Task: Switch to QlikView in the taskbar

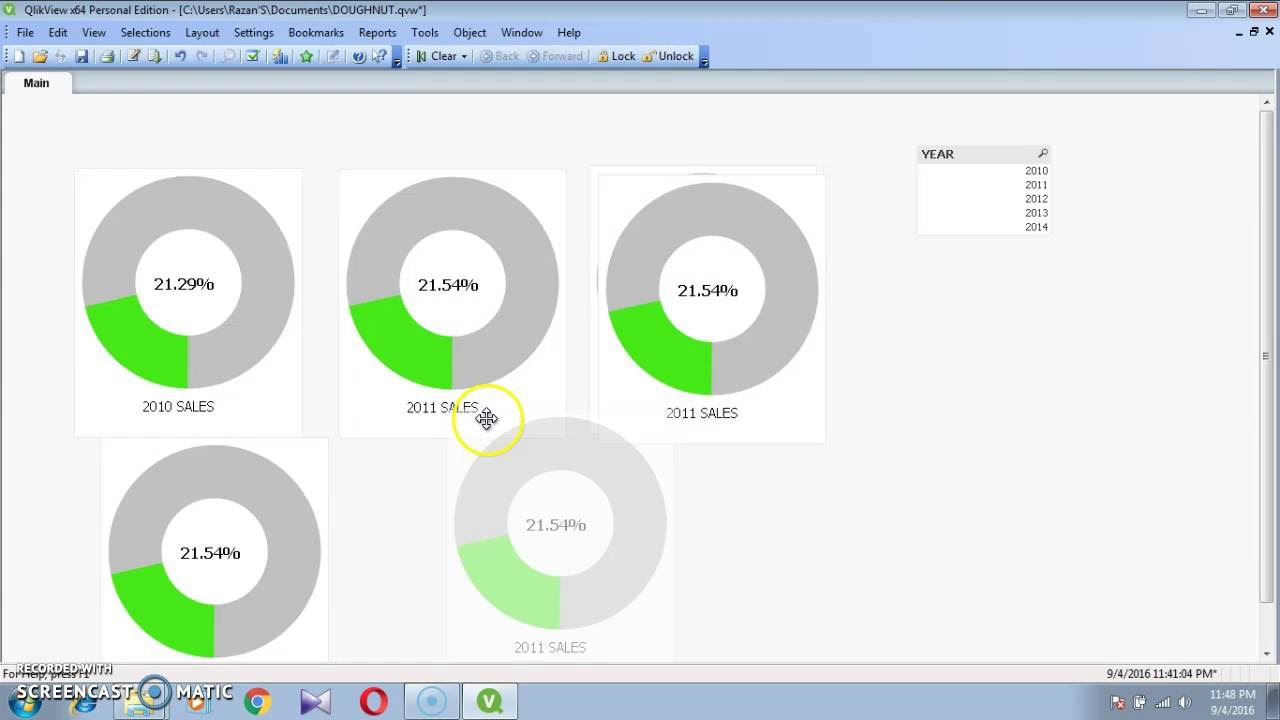Action: pos(490,702)
